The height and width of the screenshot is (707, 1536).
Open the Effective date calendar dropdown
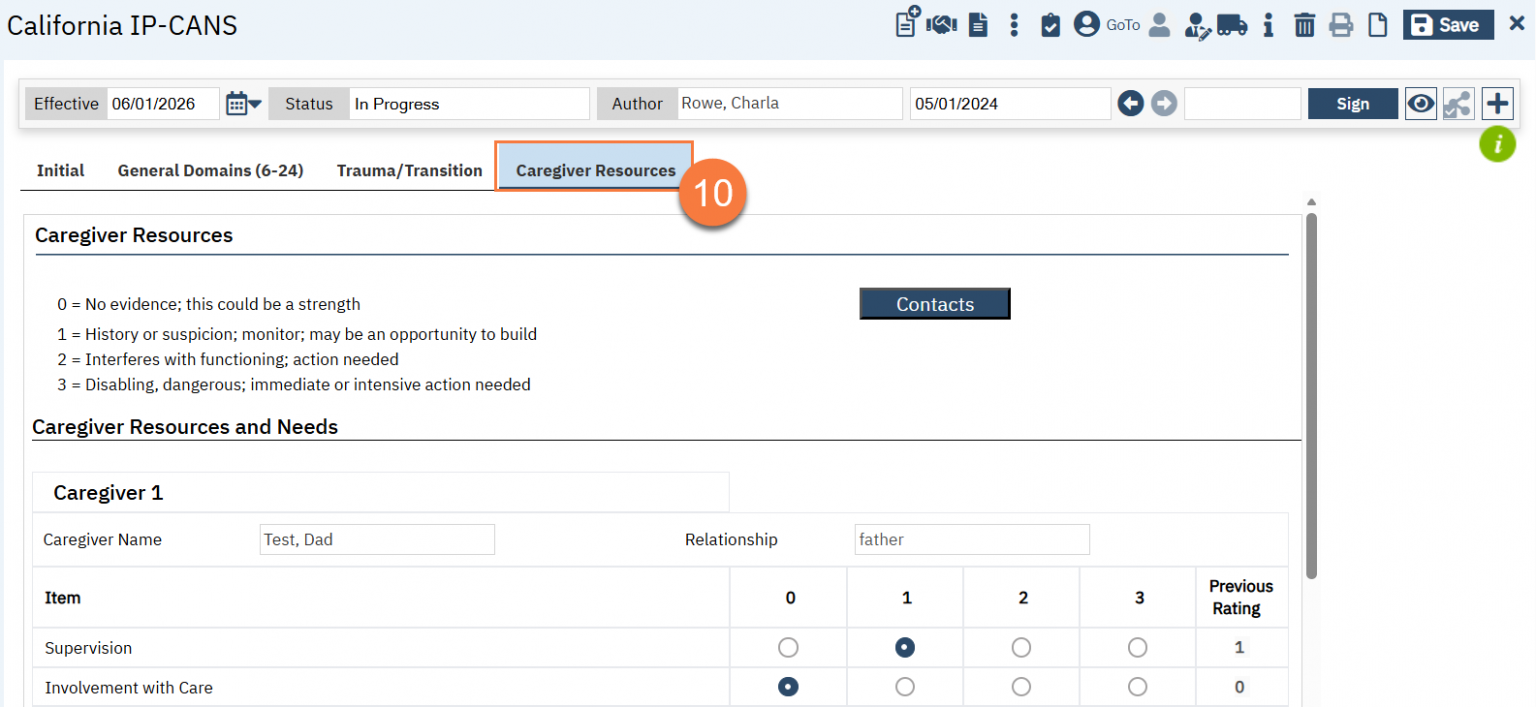243,103
